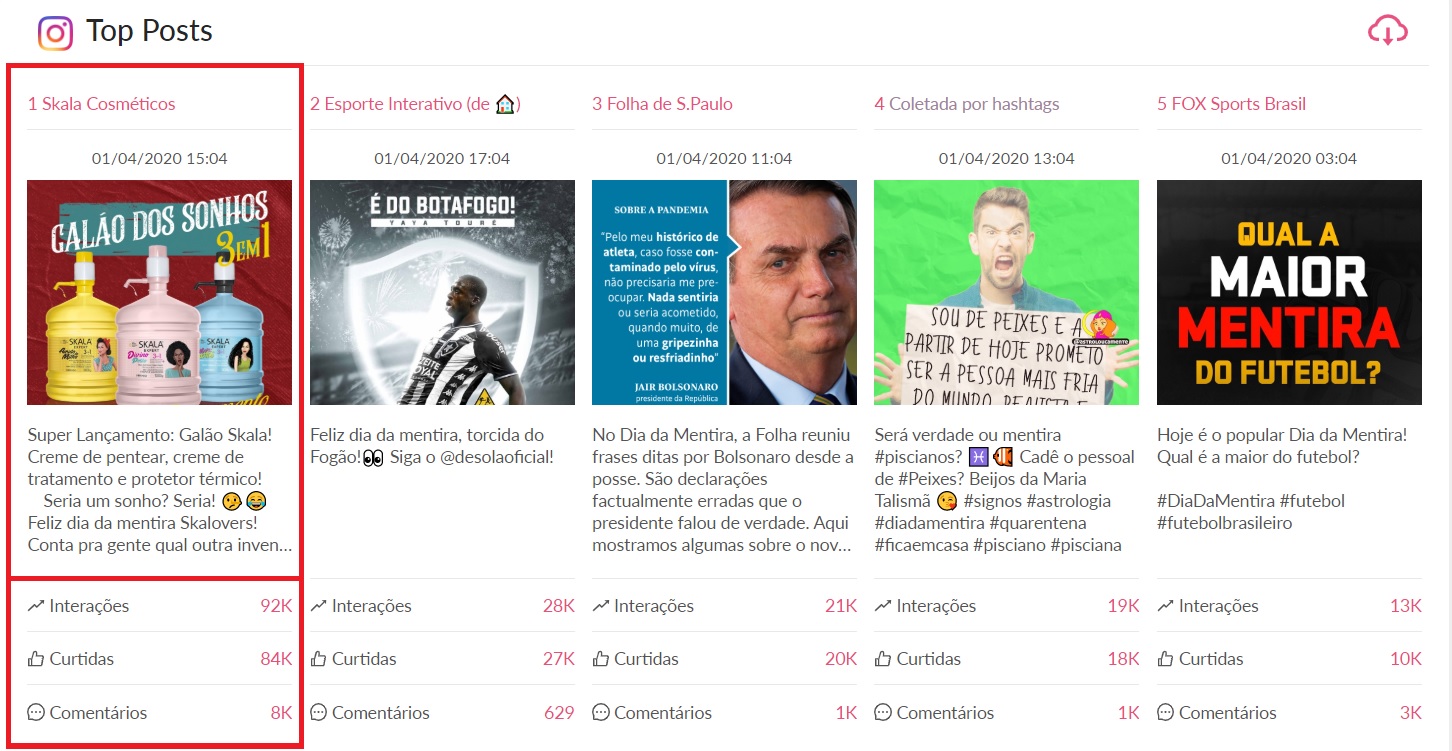1452x751 pixels.
Task: Open the Skala Cosméticos profile link
Action: (101, 104)
